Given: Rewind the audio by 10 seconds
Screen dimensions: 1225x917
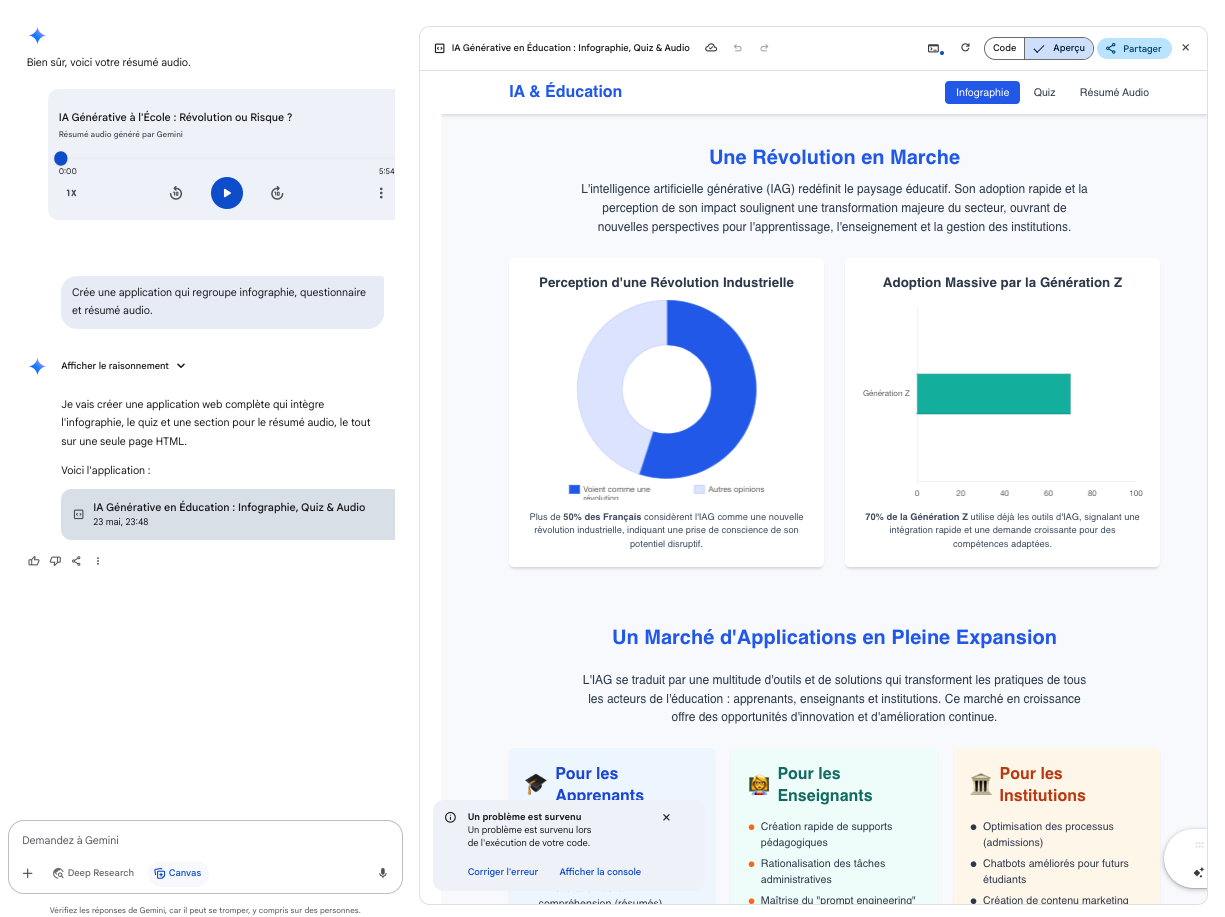Looking at the screenshot, I should coord(176,193).
